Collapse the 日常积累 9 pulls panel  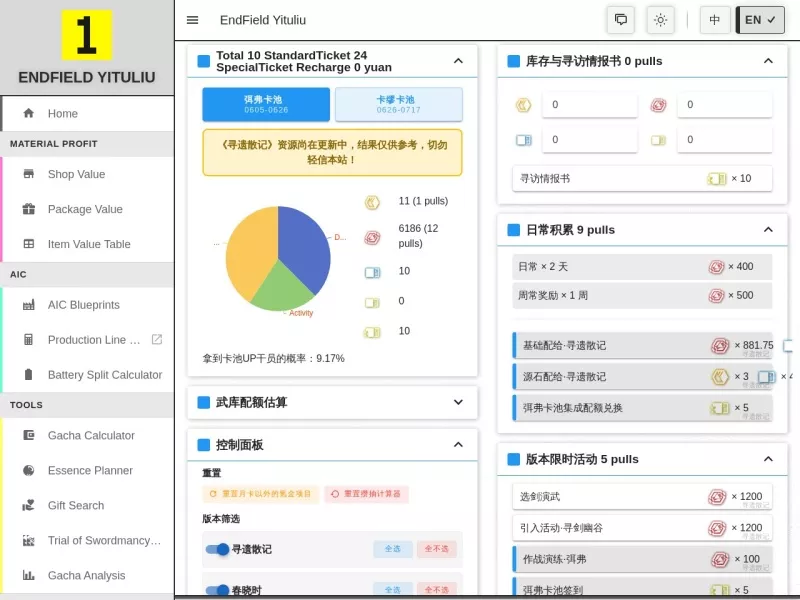pos(768,230)
